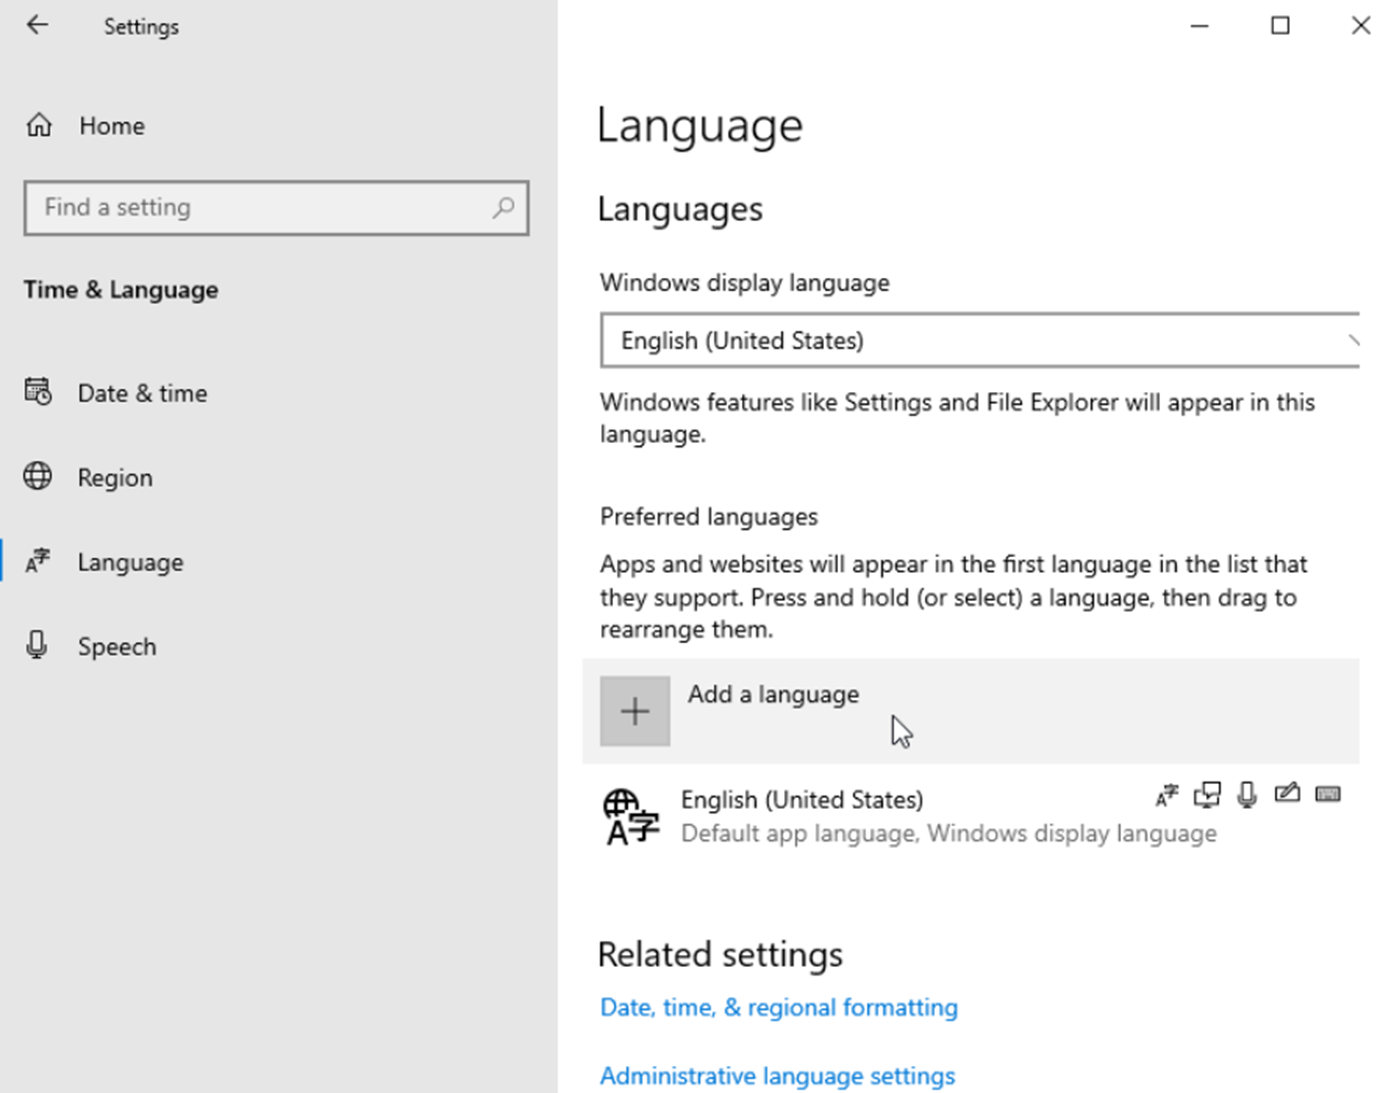
Task: Open the Windows display language dropdown
Action: [980, 341]
